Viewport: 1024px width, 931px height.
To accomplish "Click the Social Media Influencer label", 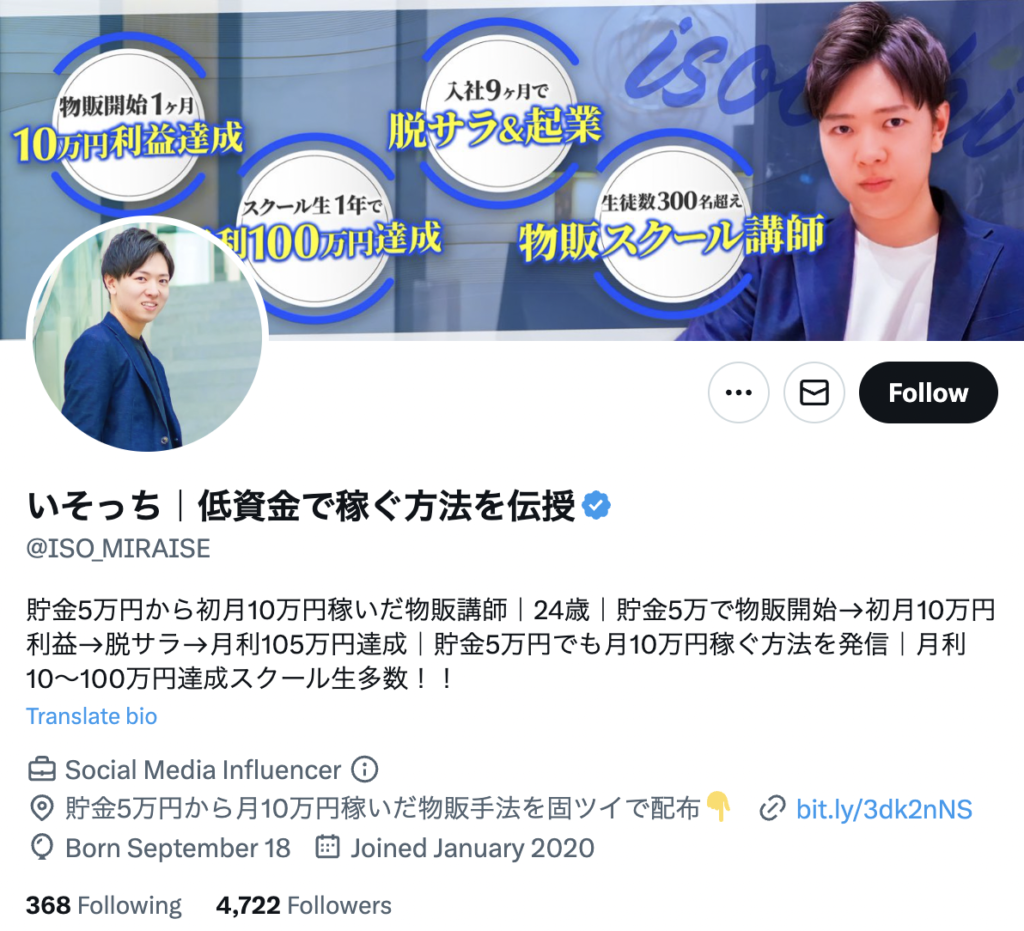I will click(x=203, y=770).
